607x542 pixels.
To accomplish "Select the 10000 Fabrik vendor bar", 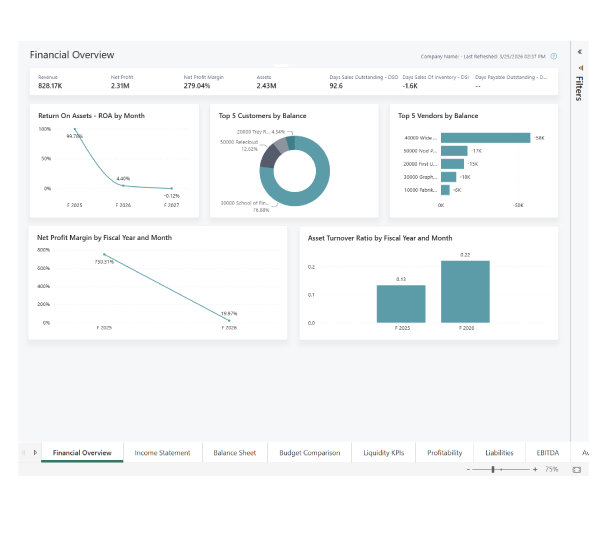I will pos(445,190).
